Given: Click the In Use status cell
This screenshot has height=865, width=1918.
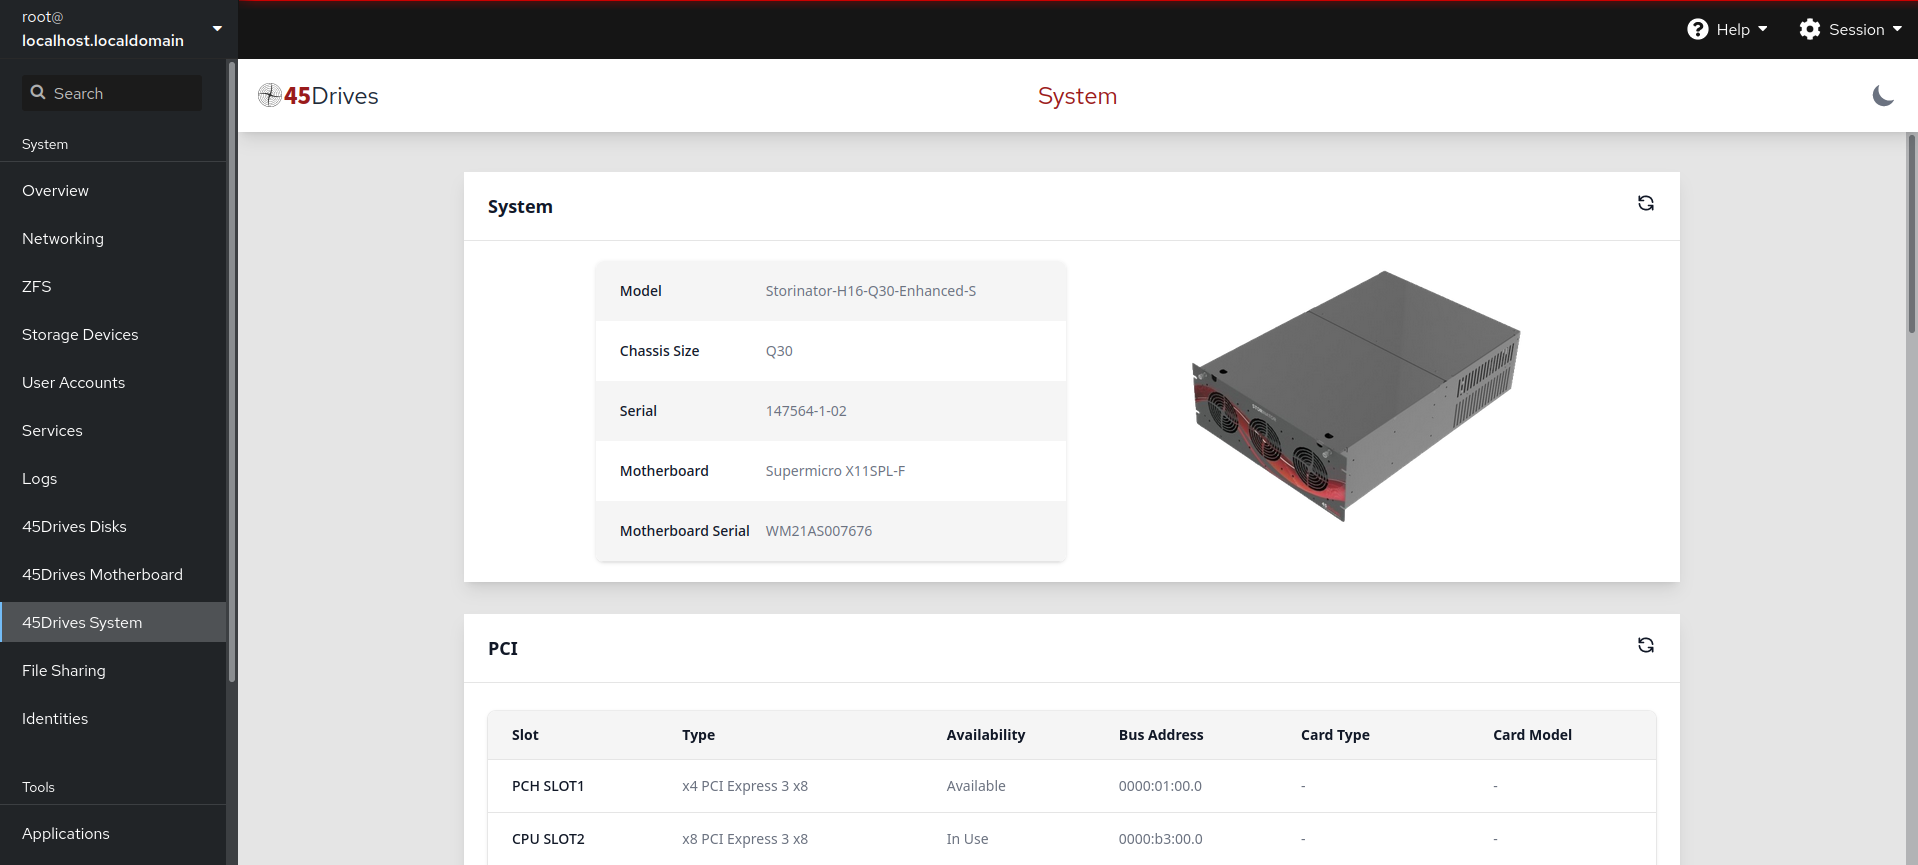Looking at the screenshot, I should click(x=967, y=839).
